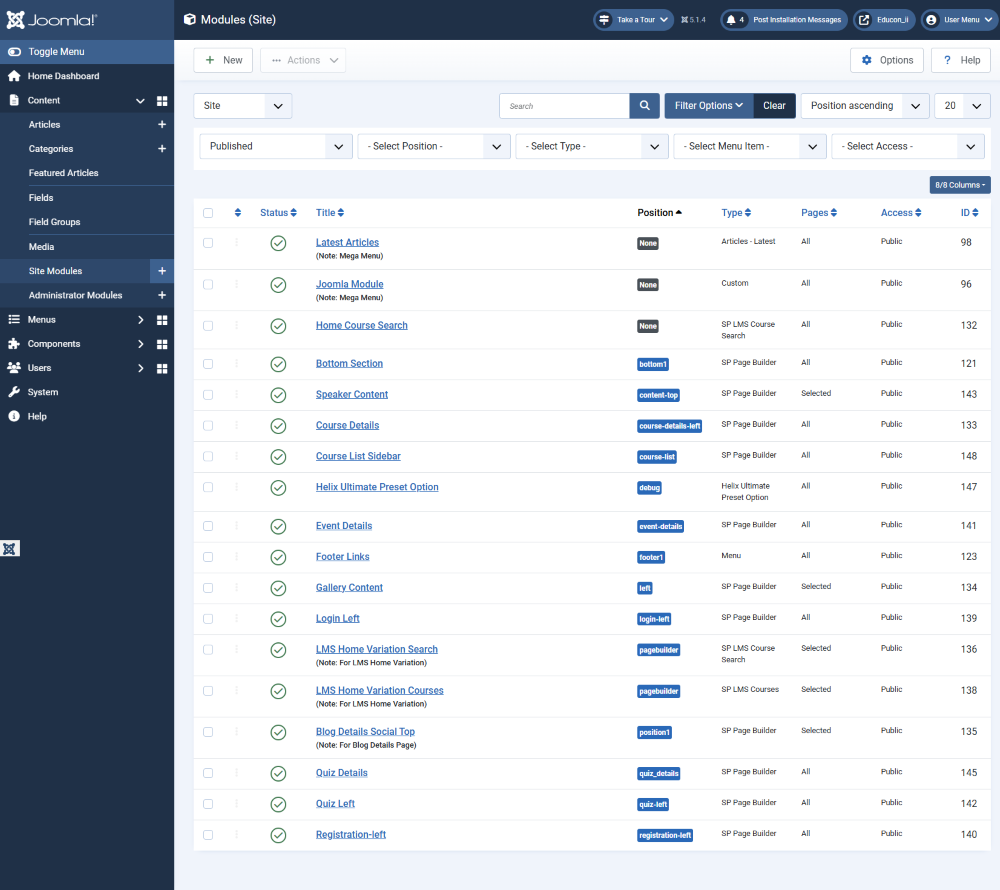Select the Quiz Details row checkbox
Image resolution: width=1000 pixels, height=890 pixels.
coord(208,773)
